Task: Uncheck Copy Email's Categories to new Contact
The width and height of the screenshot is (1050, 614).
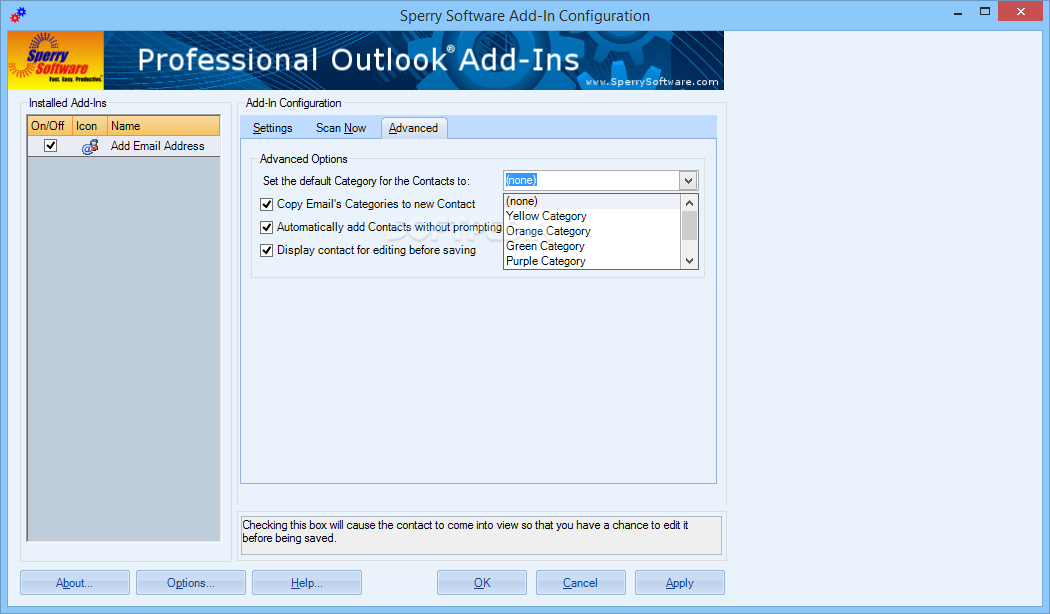Action: [267, 204]
